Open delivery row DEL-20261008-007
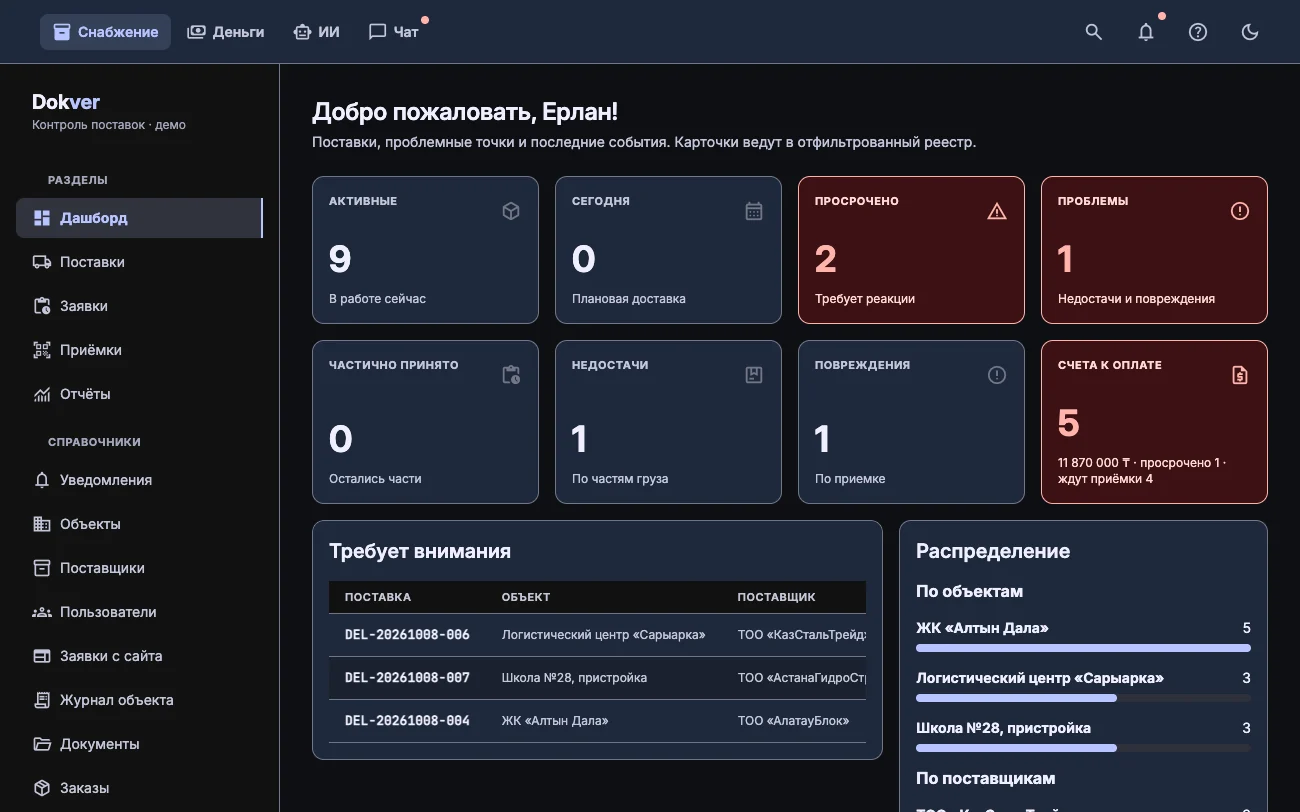 coord(597,678)
